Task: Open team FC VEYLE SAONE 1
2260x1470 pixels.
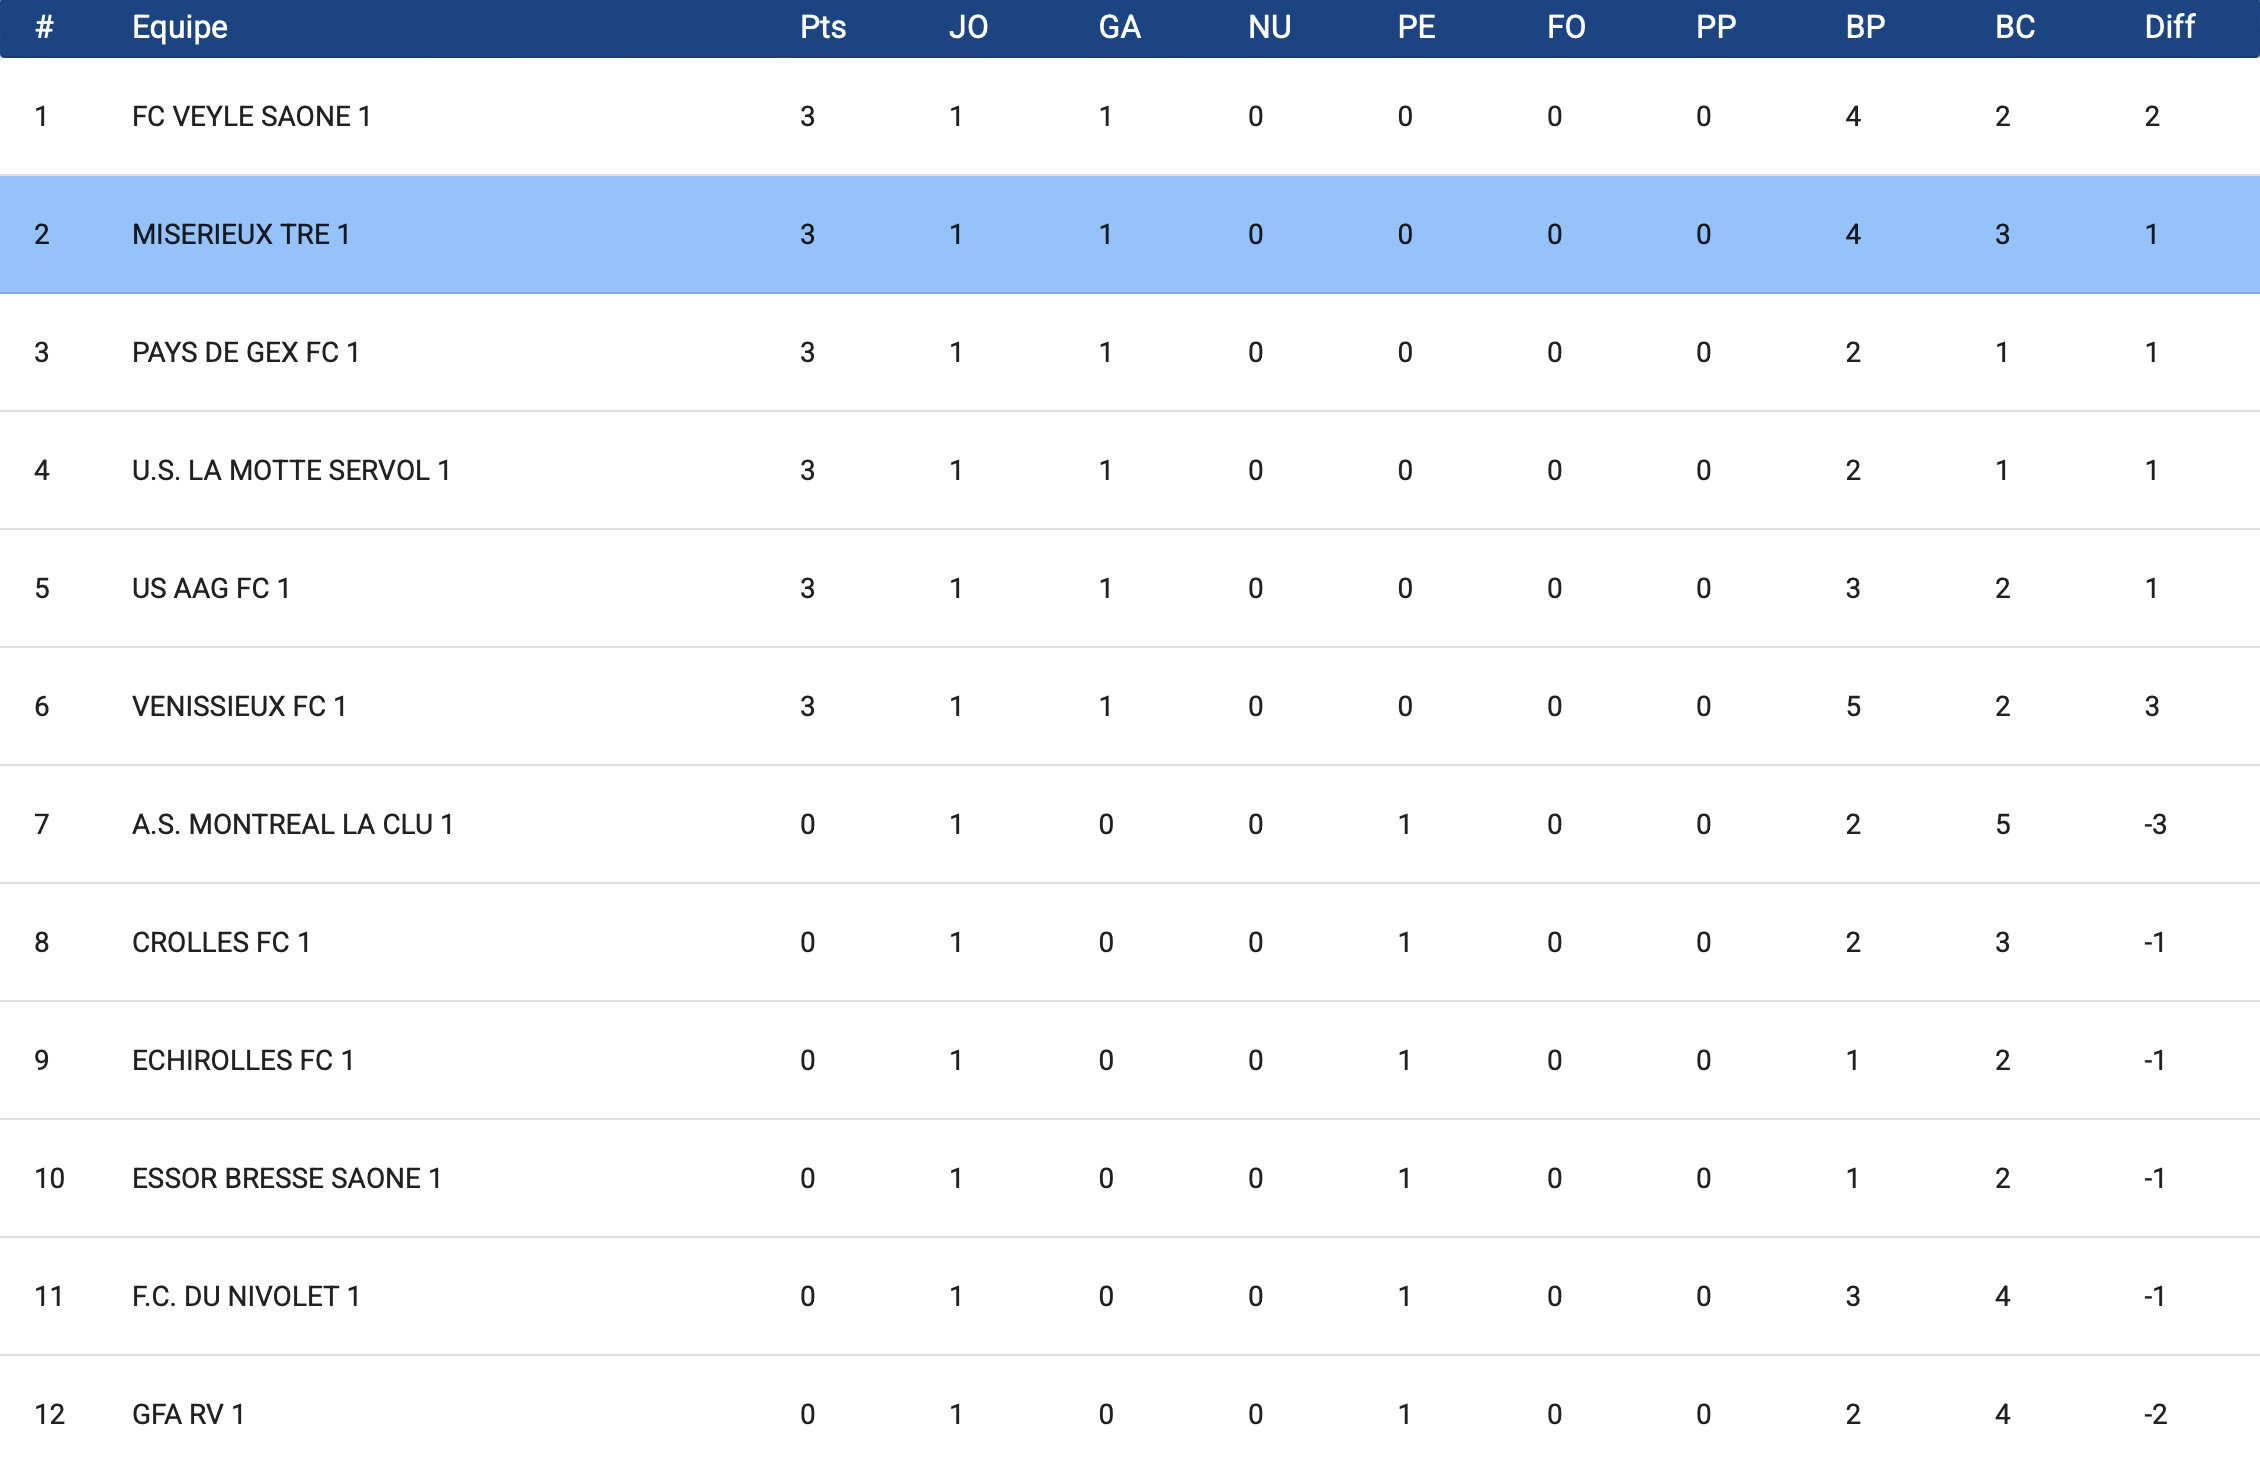Action: tap(251, 117)
